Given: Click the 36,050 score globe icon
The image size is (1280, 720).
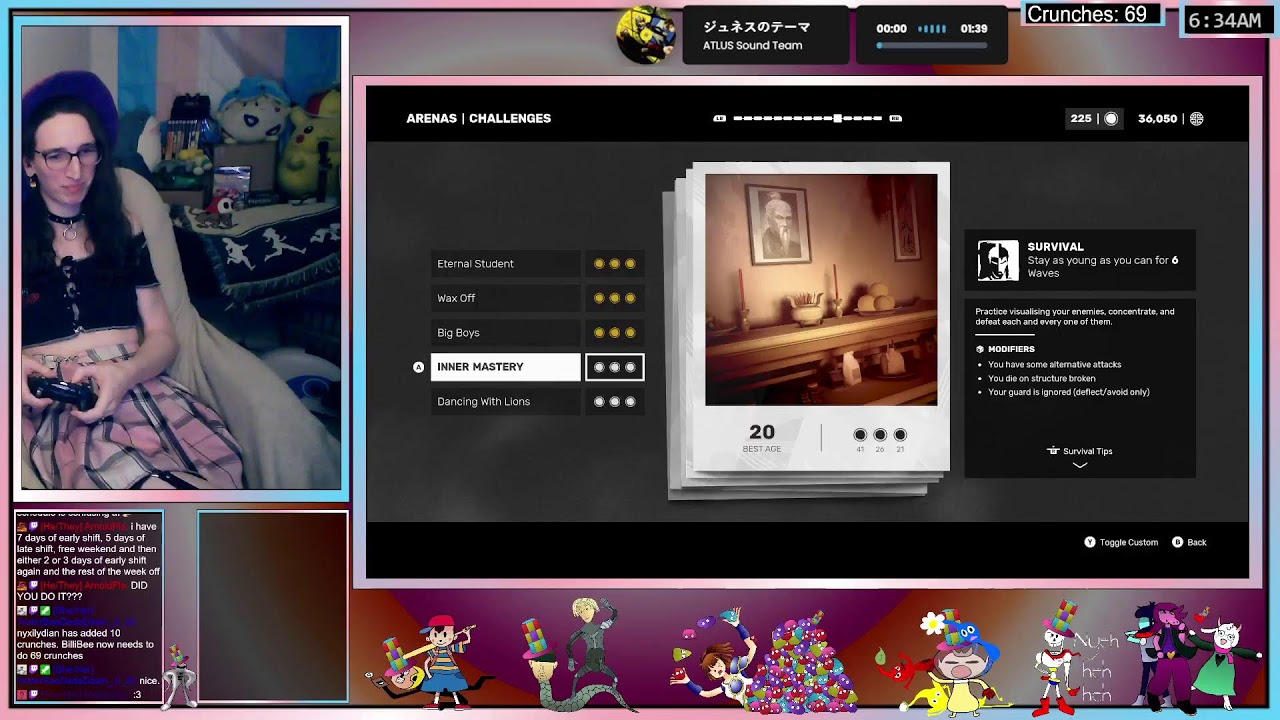Looking at the screenshot, I should [1196, 118].
